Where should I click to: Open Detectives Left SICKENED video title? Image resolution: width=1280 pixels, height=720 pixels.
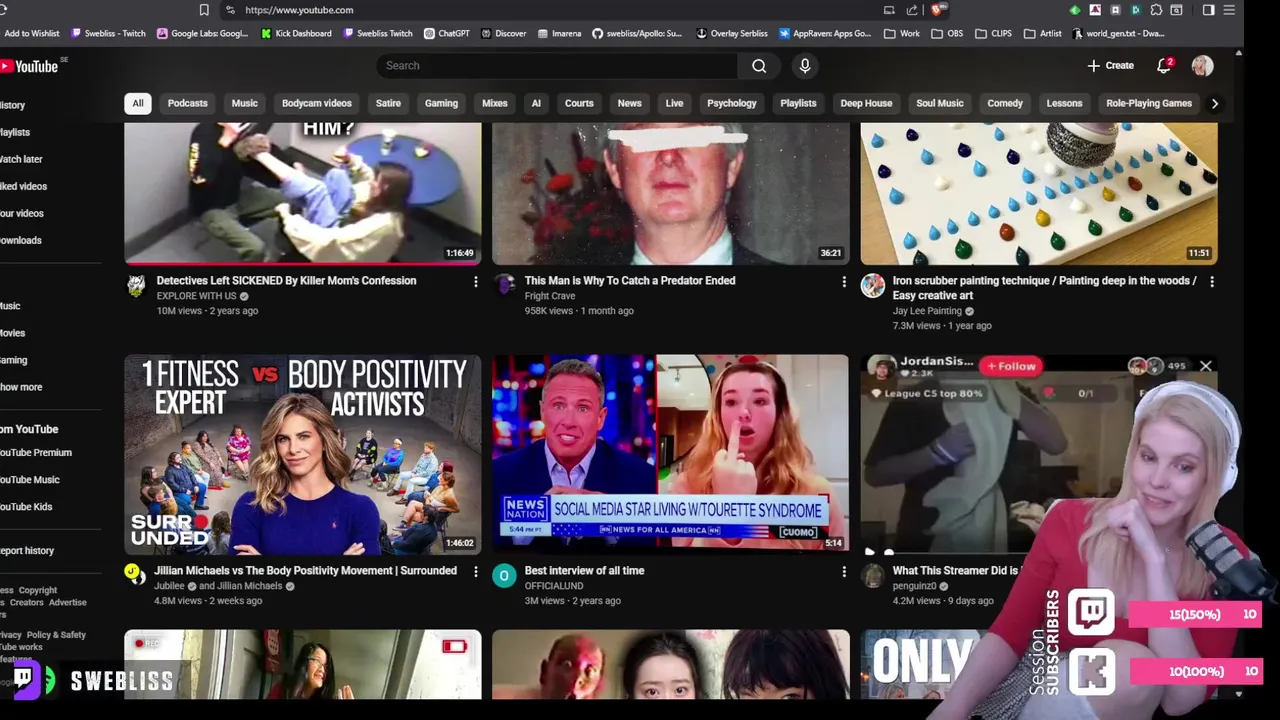(286, 281)
